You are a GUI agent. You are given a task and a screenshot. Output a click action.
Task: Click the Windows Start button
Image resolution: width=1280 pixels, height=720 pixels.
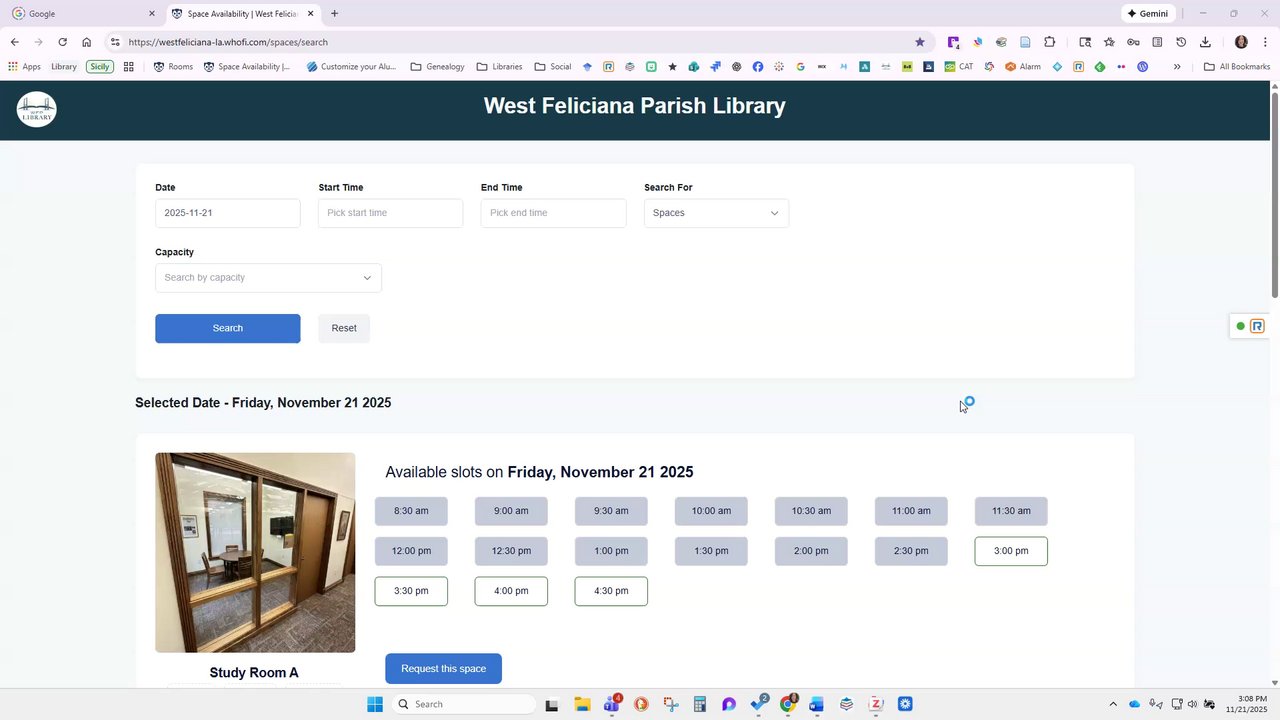(375, 704)
